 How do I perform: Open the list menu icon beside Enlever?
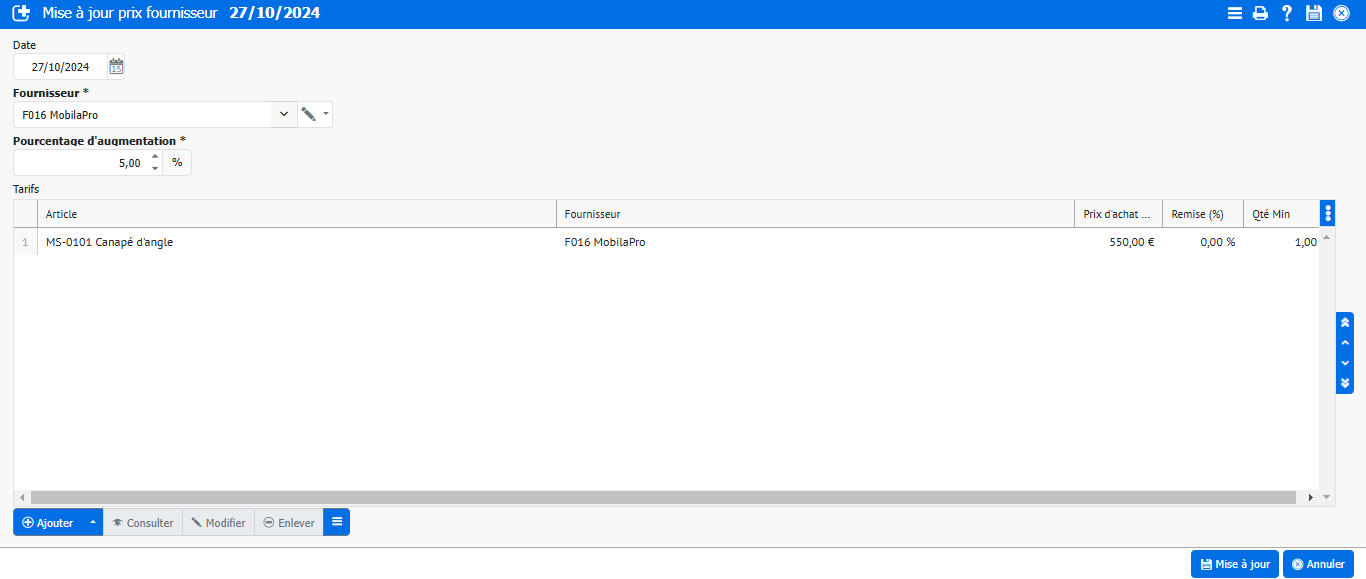(337, 522)
